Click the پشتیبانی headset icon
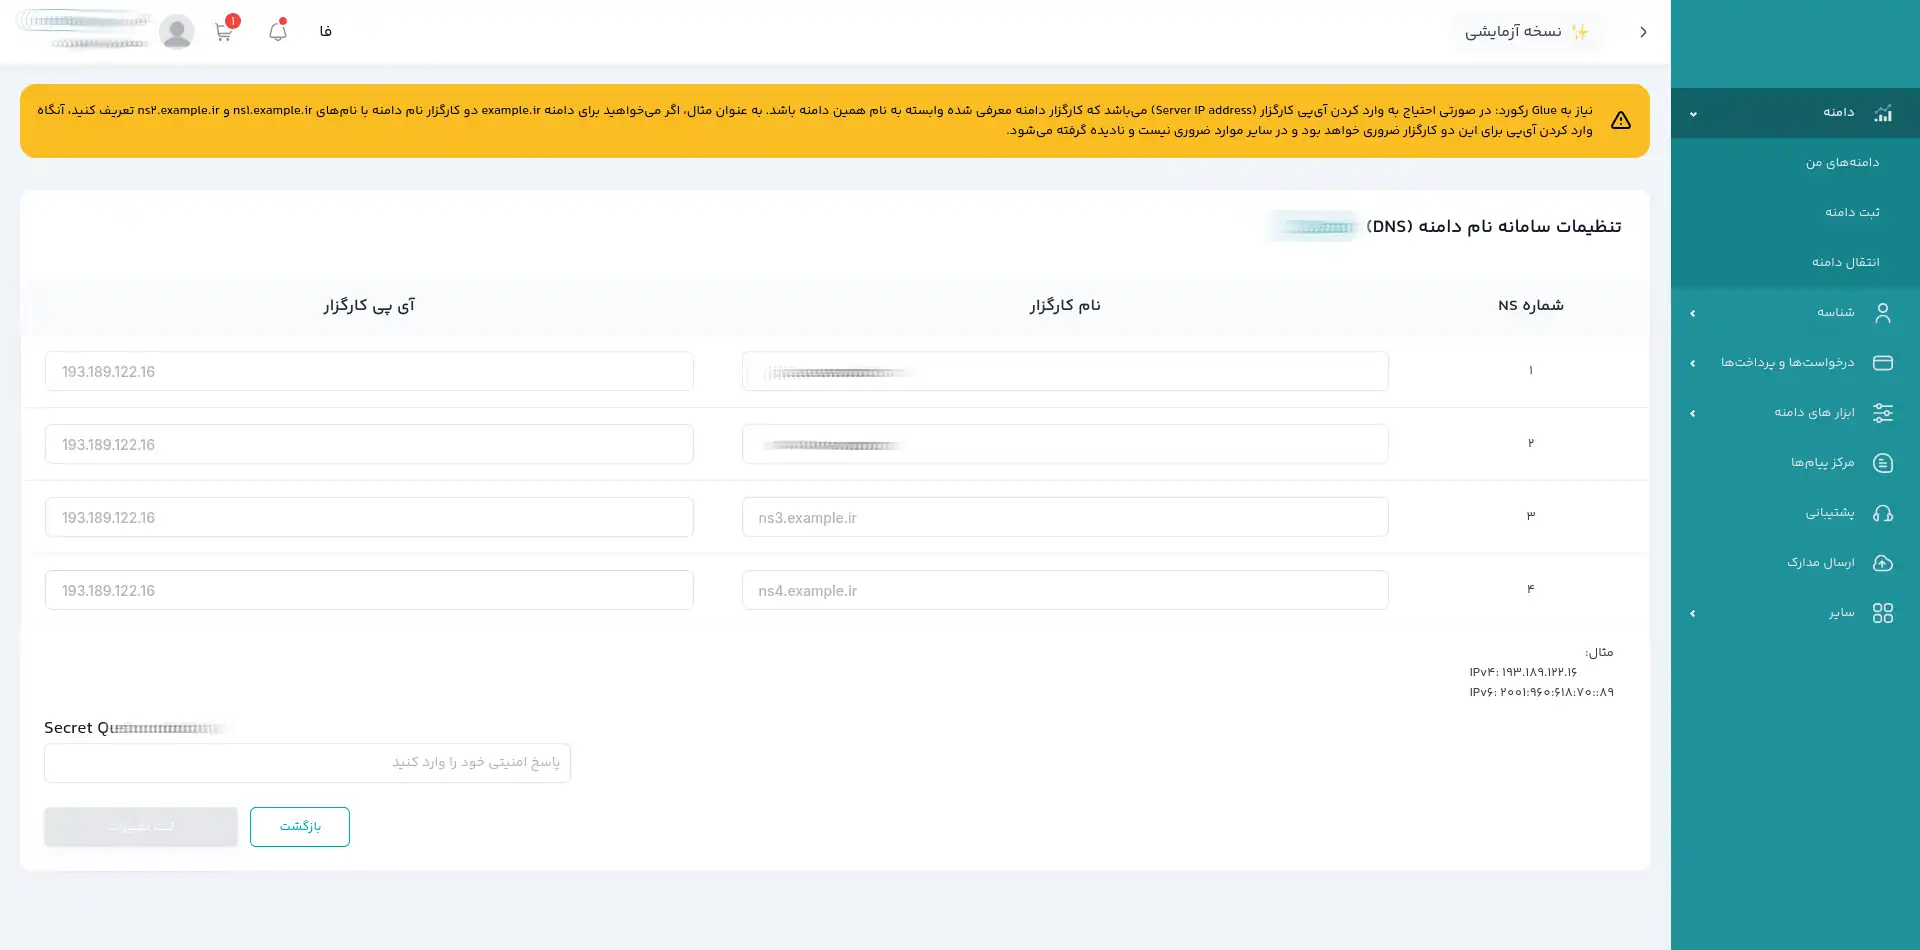1920x950 pixels. (1882, 513)
